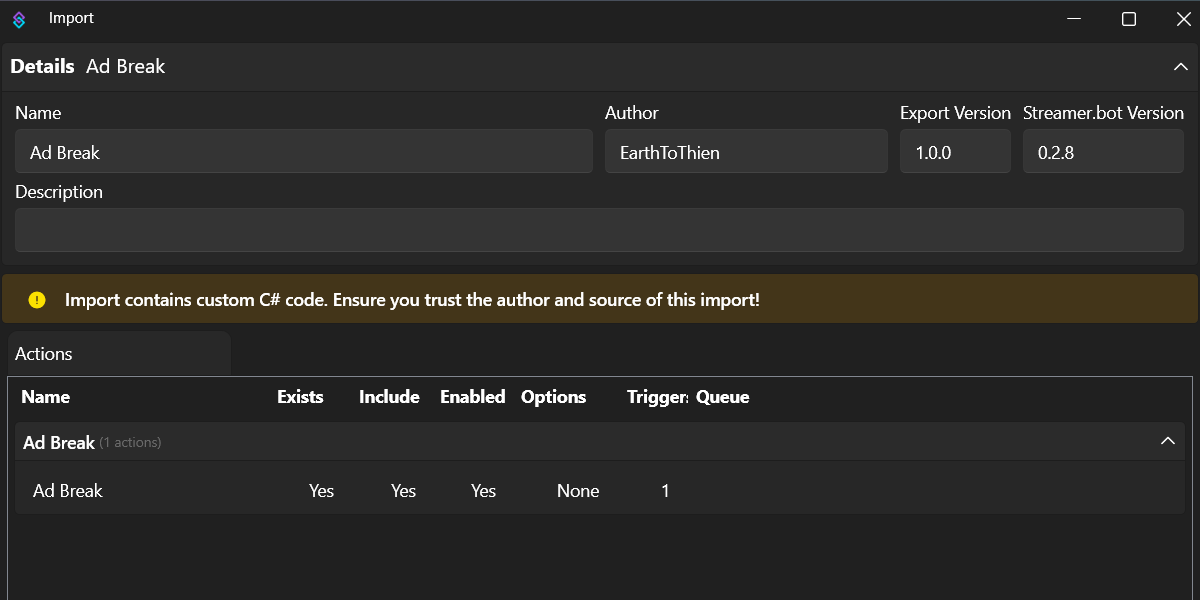Collapse the Ad Break actions group
The height and width of the screenshot is (600, 1200).
(1167, 442)
